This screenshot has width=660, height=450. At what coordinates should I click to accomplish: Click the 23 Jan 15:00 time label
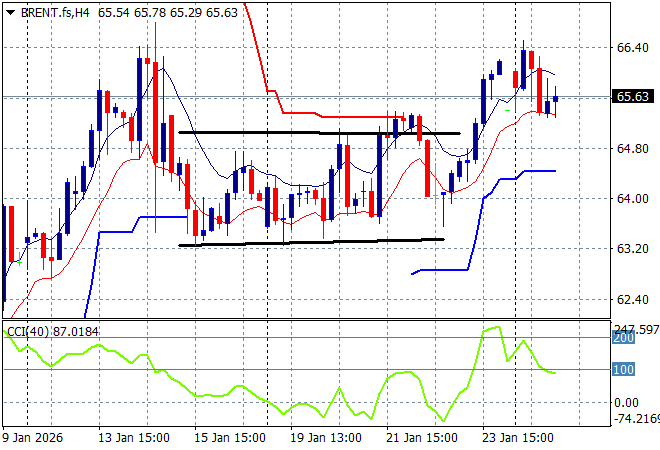520,436
